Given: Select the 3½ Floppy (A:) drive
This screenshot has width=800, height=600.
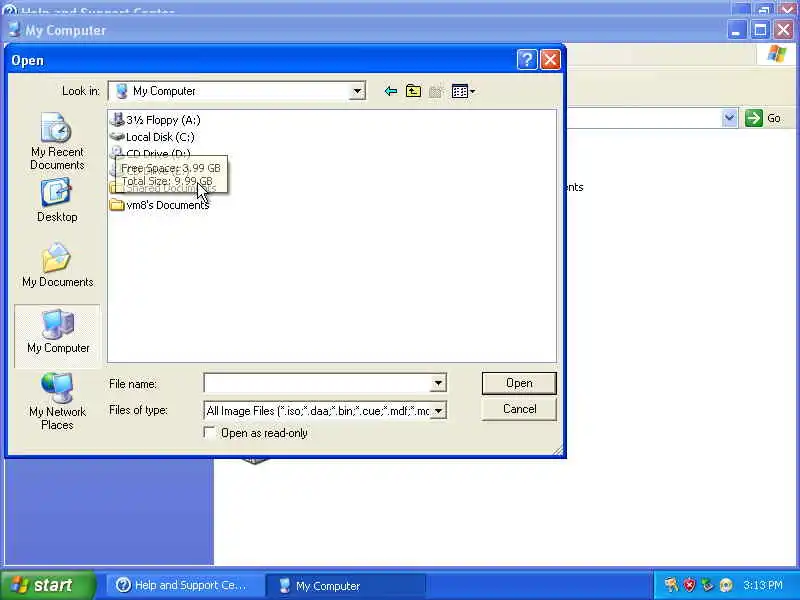Looking at the screenshot, I should 156,120.
